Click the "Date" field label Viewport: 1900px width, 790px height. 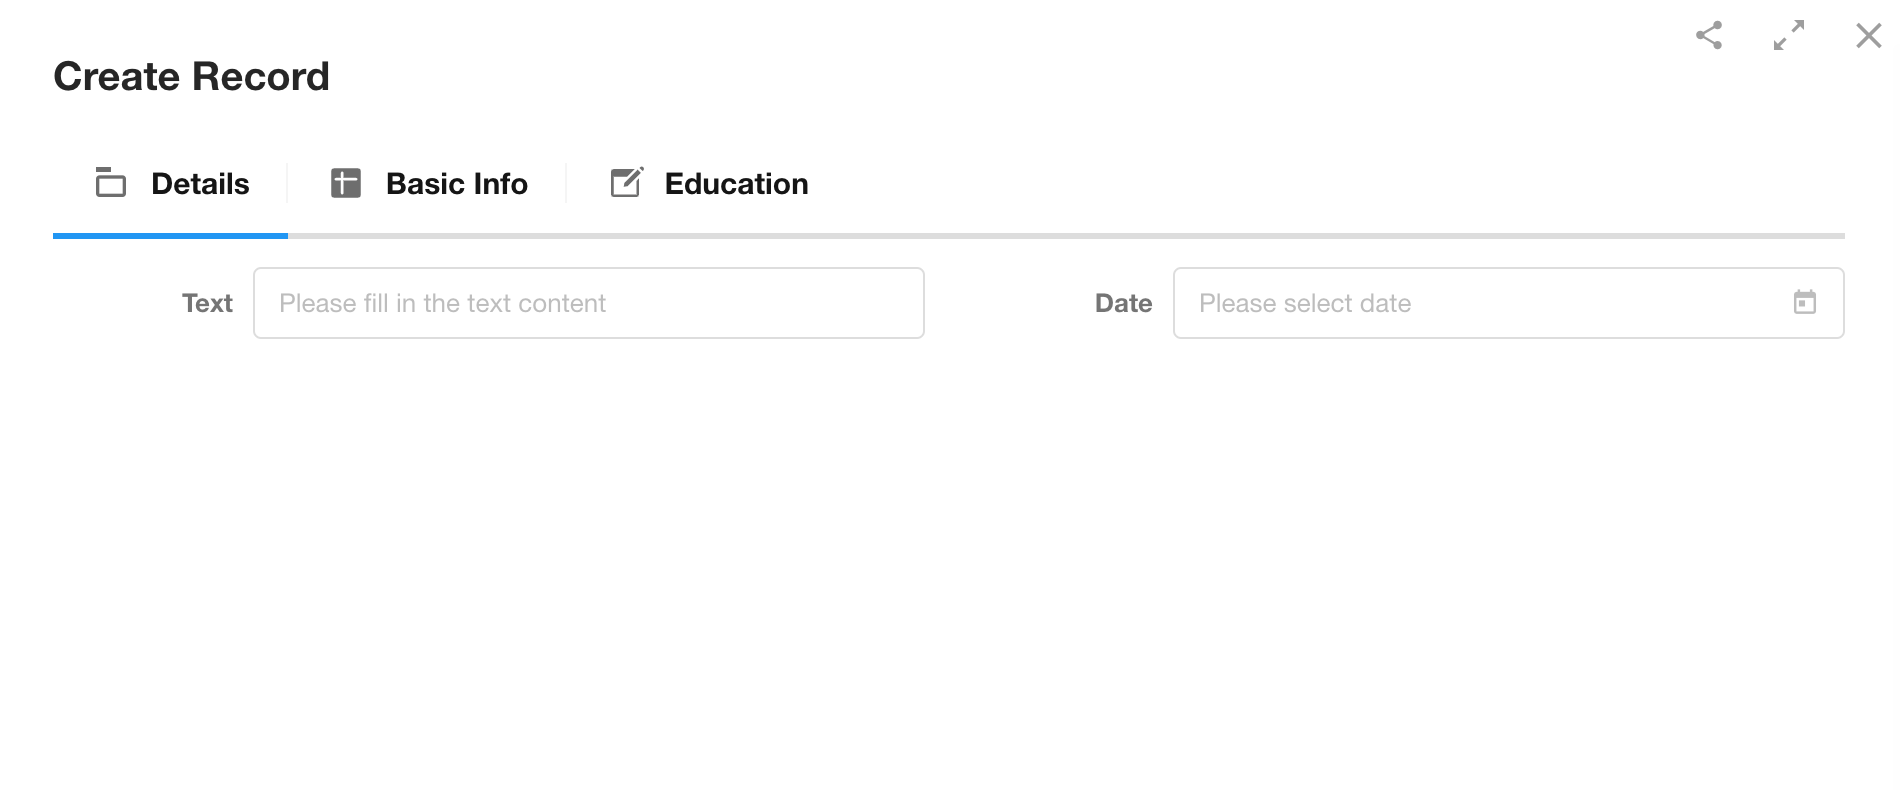point(1123,303)
